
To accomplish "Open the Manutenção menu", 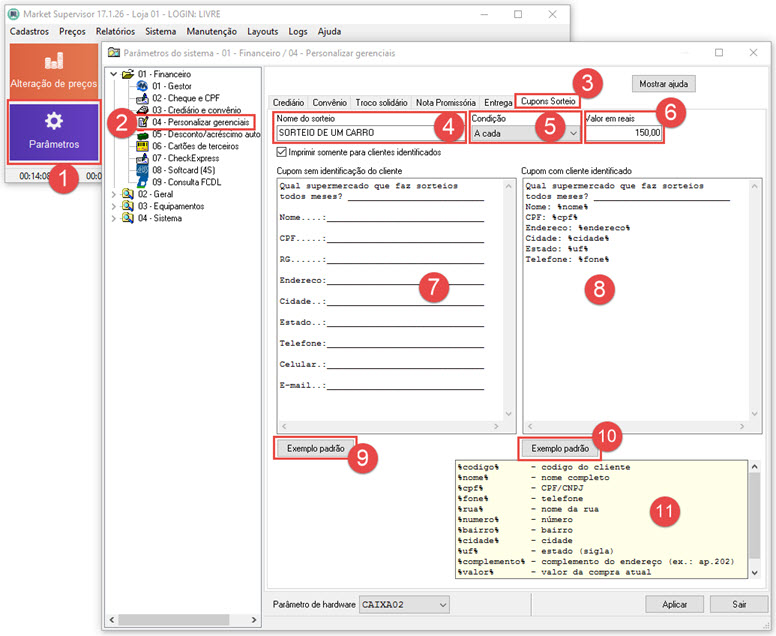I will click(x=211, y=31).
